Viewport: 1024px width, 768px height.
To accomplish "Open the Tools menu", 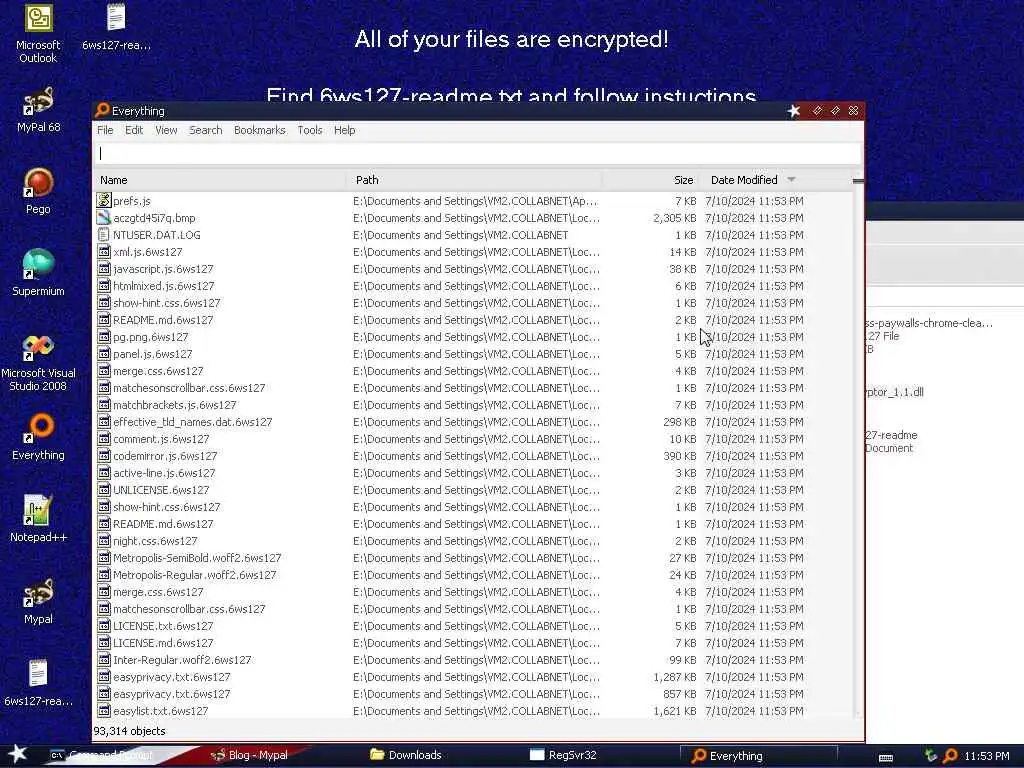I will click(x=310, y=130).
